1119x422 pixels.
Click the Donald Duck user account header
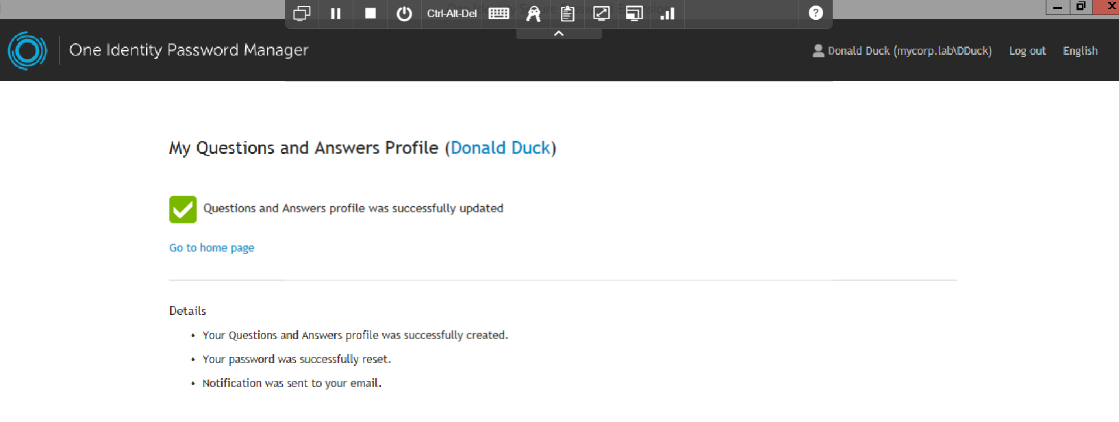click(x=902, y=51)
